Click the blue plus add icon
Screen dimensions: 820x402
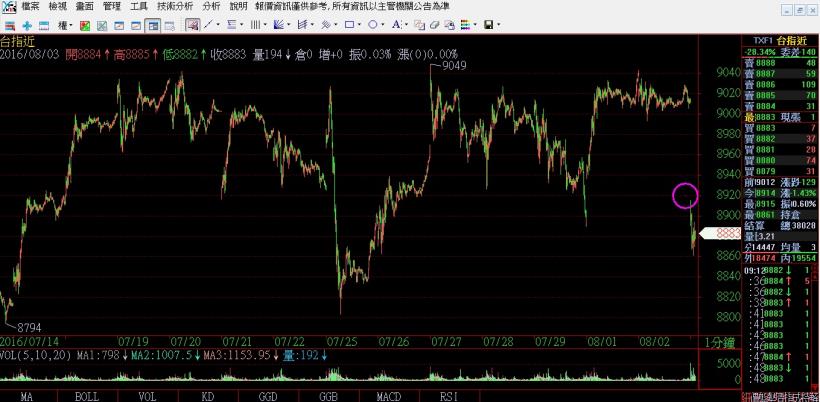pos(27,24)
